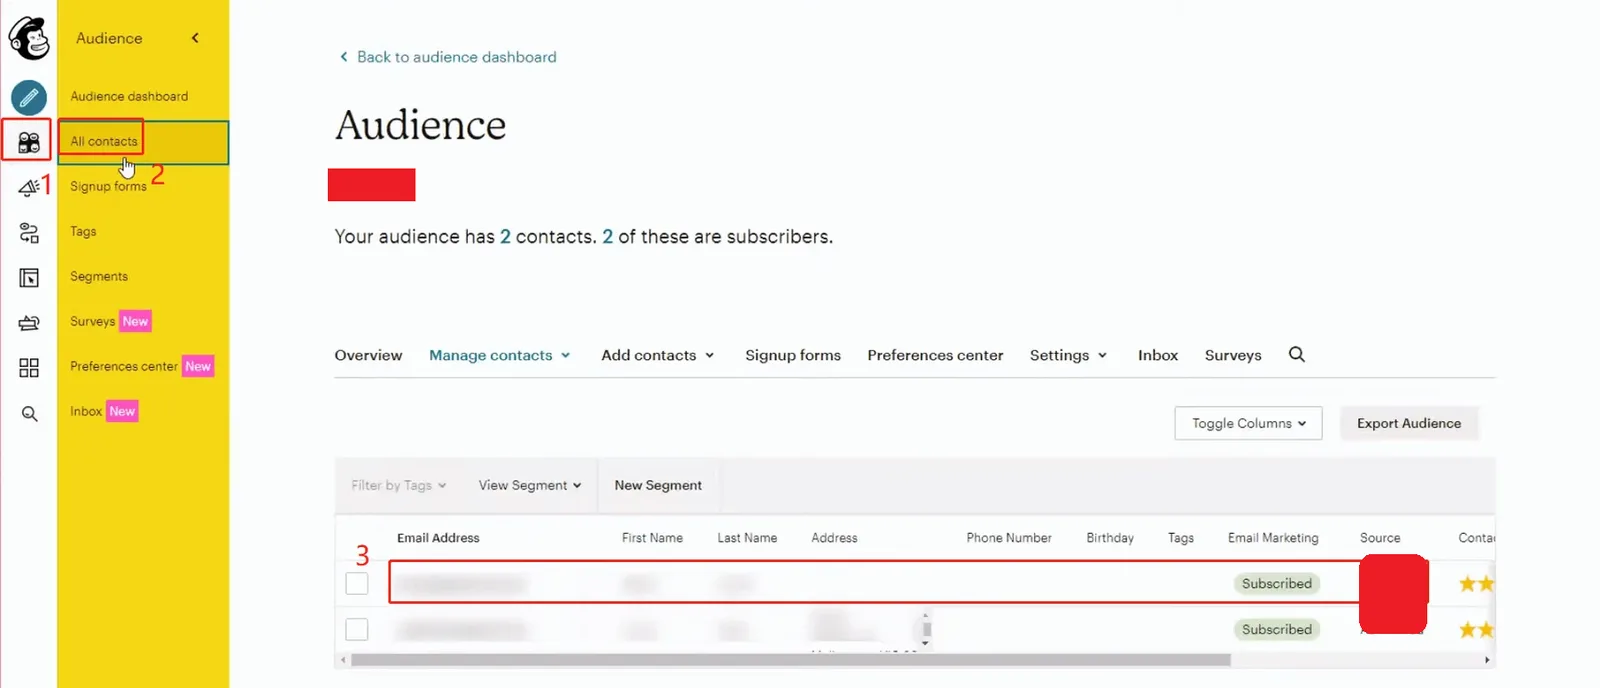Expand the Manage contacts dropdown
Screen dimensions: 1600x688
(499, 355)
